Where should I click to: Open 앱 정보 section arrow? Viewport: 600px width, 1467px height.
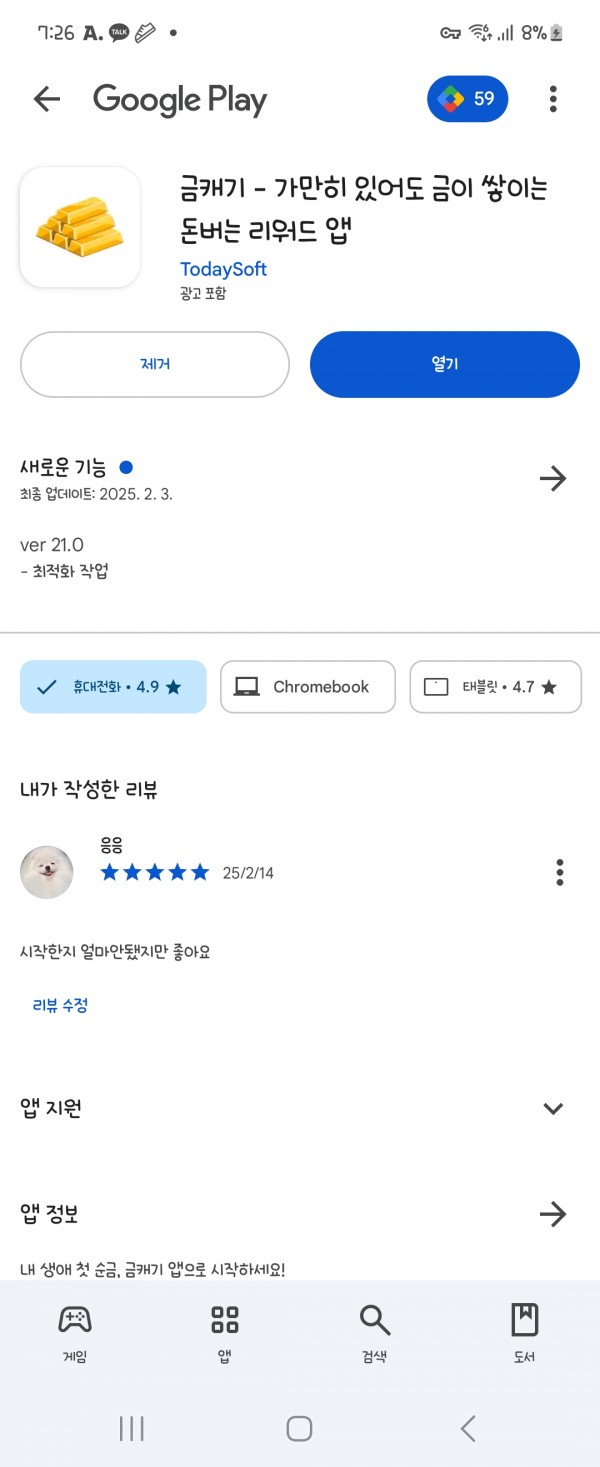tap(553, 1214)
